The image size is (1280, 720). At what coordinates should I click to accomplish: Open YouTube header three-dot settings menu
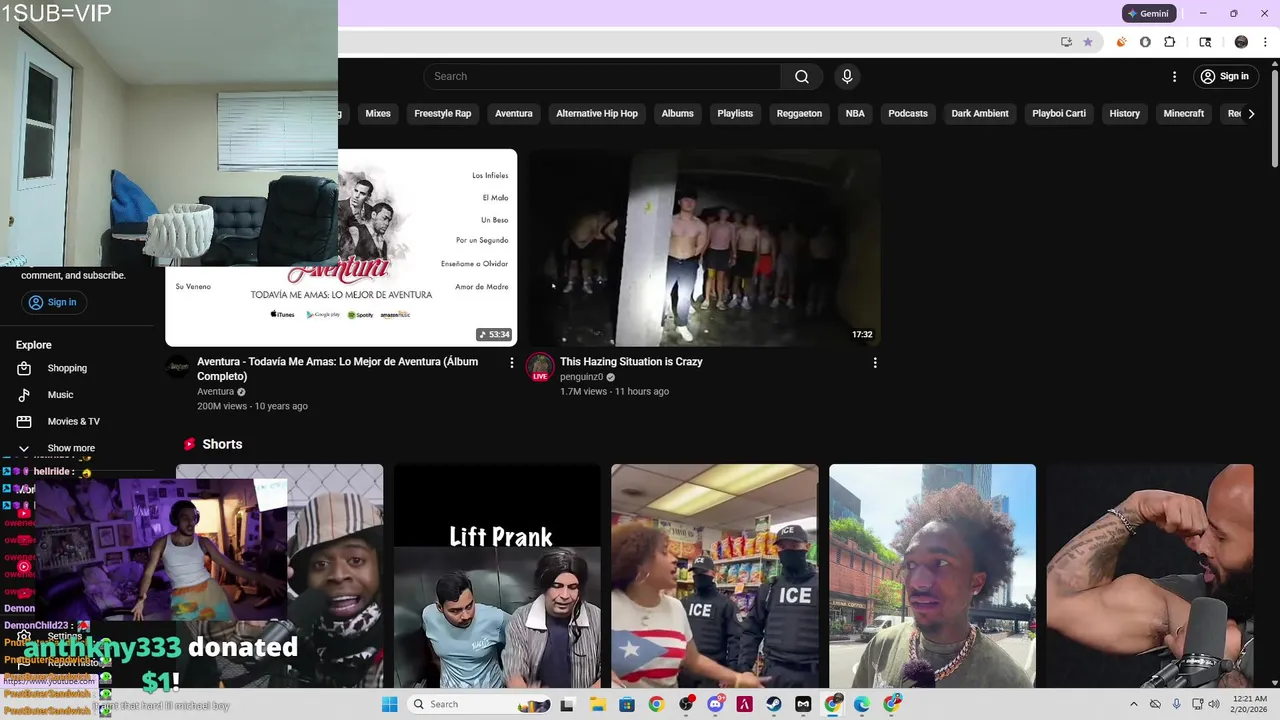click(1174, 77)
